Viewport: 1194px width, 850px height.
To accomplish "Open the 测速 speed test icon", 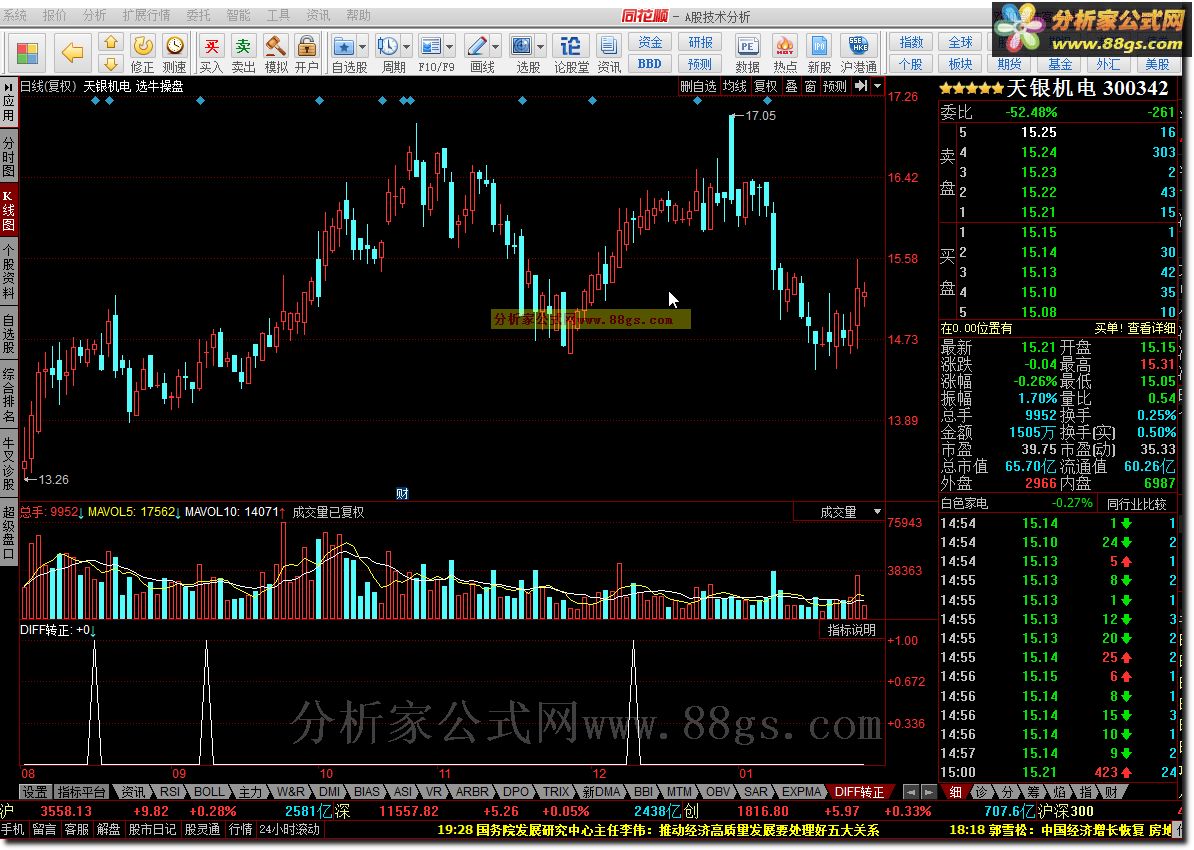I will click(174, 53).
